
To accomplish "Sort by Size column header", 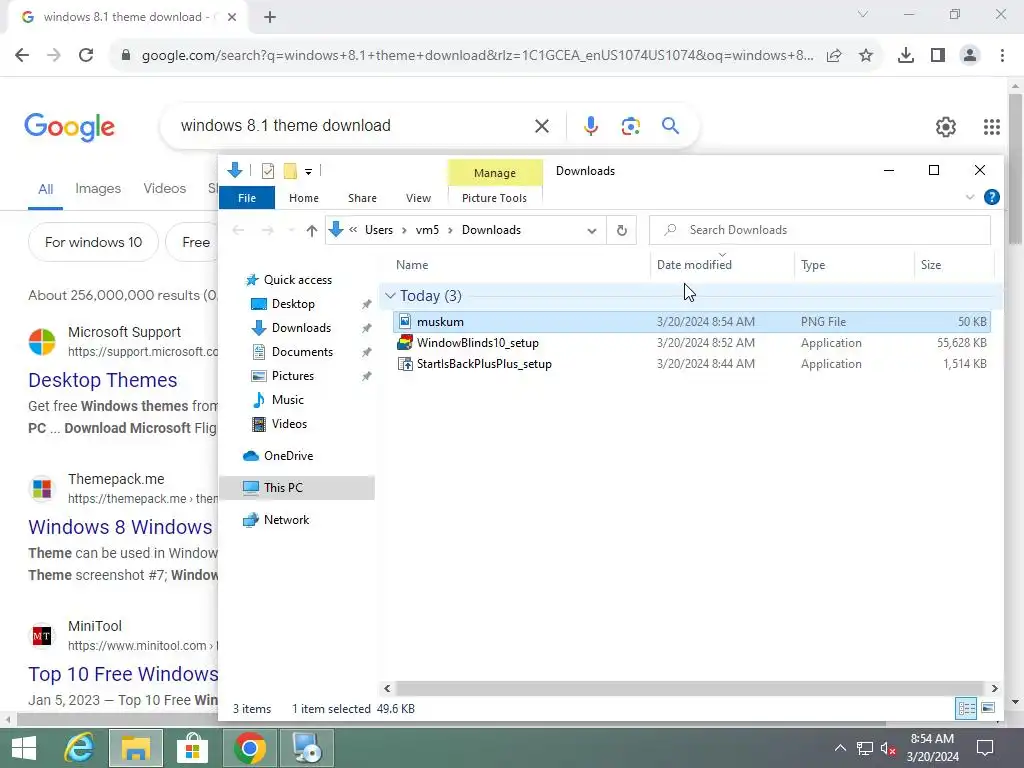I will click(931, 264).
